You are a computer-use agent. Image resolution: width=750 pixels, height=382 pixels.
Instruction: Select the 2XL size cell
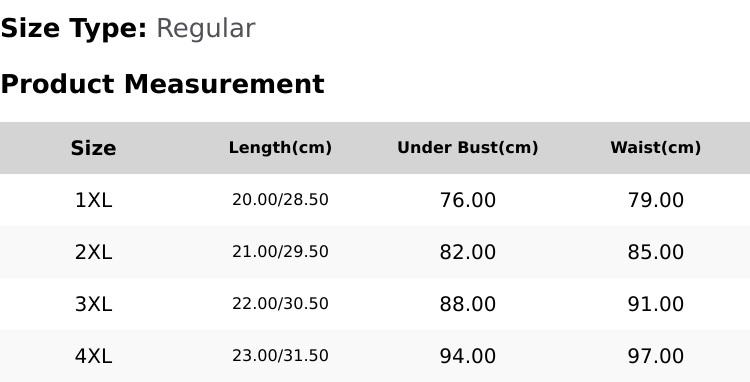point(93,252)
